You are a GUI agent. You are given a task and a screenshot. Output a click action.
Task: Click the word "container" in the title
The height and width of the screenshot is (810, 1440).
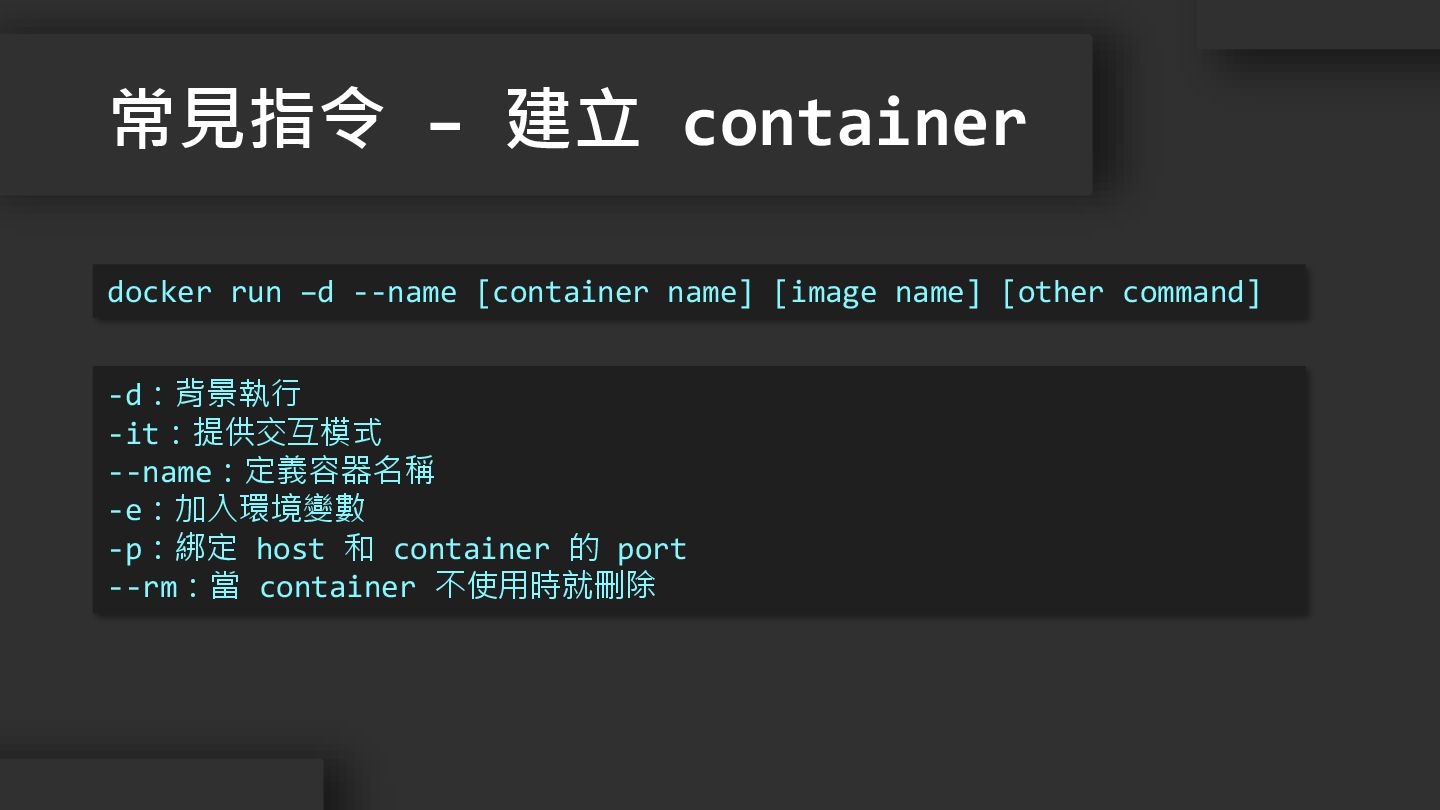pos(853,122)
